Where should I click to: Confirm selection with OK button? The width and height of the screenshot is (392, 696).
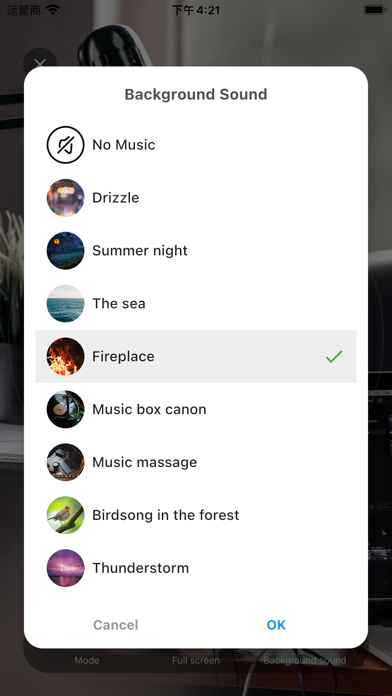(x=276, y=625)
